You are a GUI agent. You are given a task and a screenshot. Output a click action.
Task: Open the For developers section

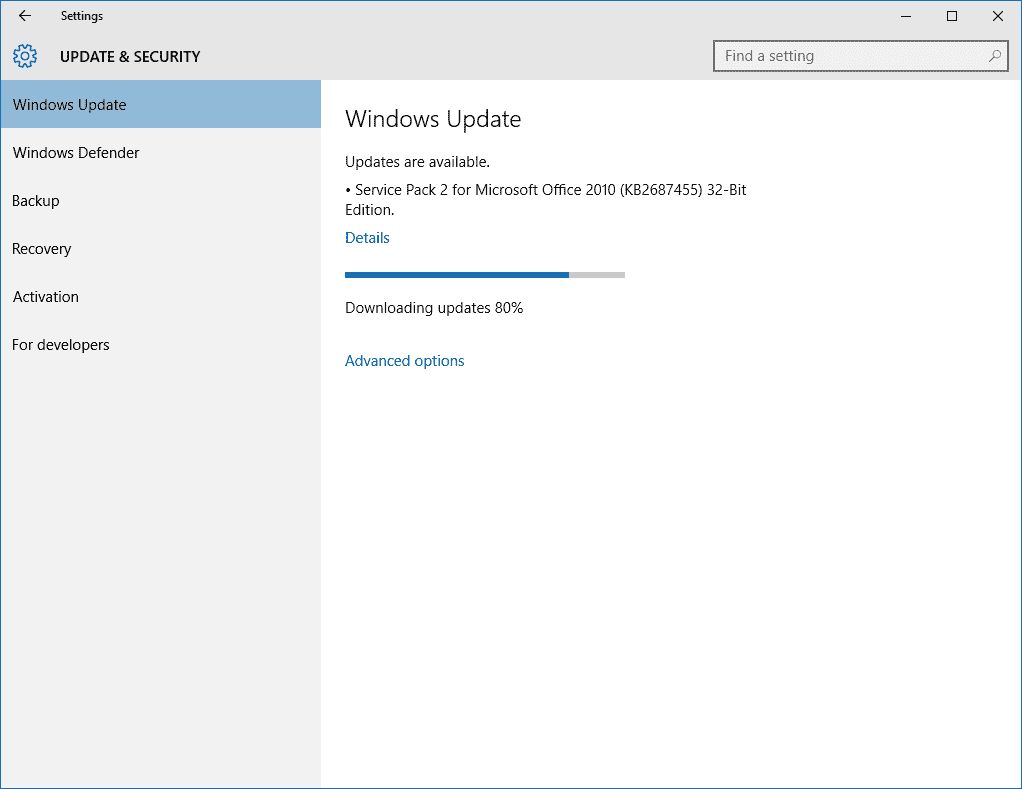click(160, 345)
